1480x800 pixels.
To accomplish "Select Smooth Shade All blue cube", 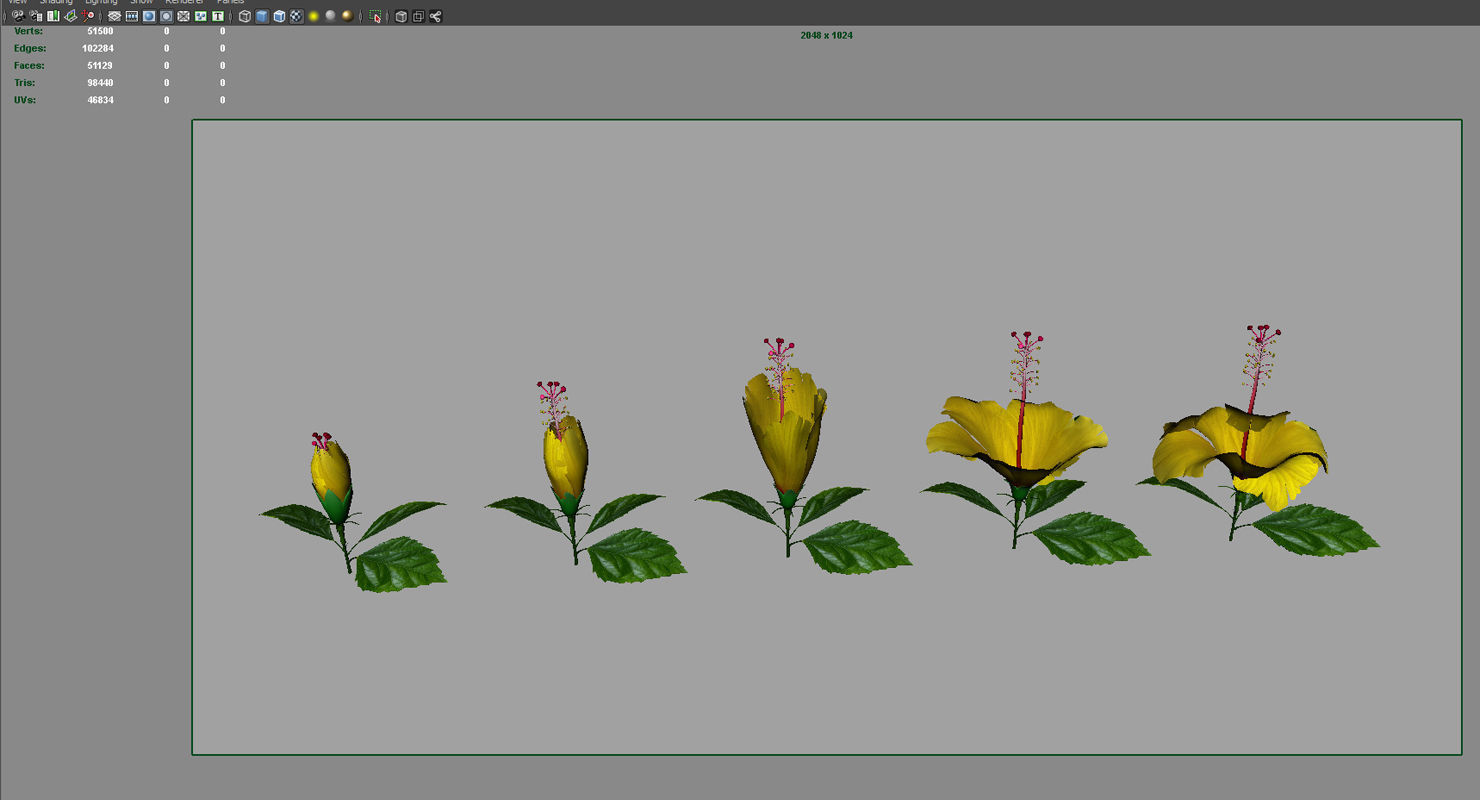I will 262,16.
